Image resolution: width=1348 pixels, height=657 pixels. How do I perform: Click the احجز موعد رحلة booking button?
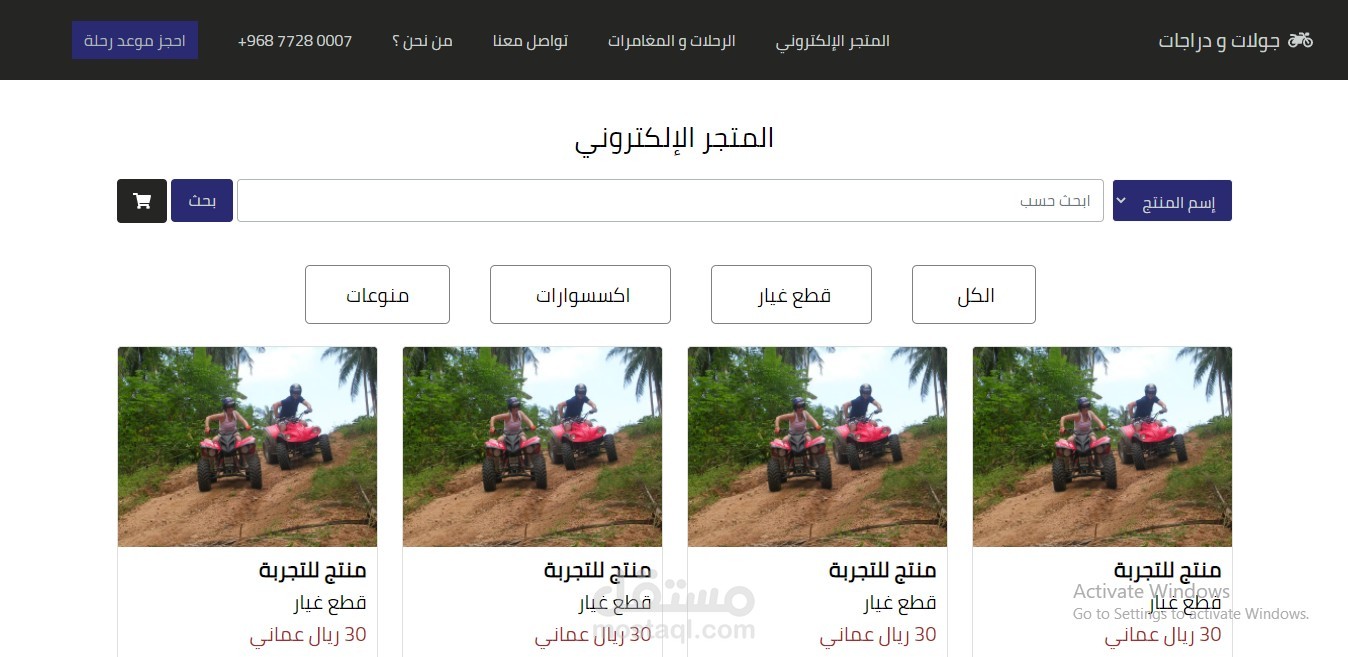(135, 41)
